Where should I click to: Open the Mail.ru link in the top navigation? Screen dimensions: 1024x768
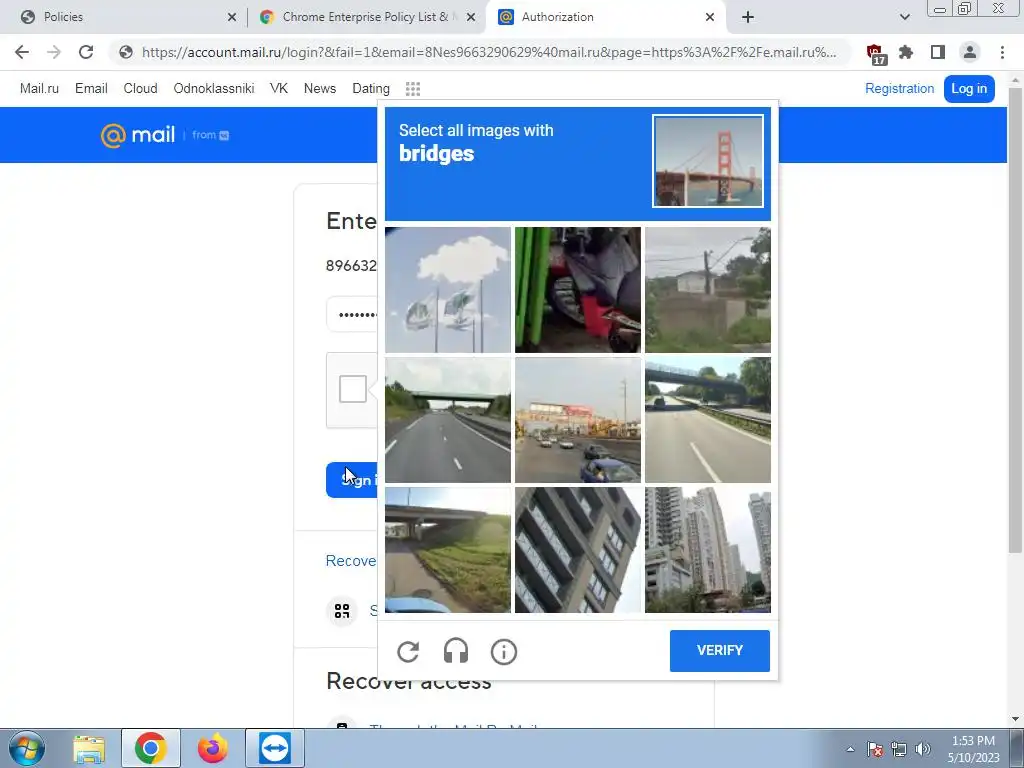point(39,88)
